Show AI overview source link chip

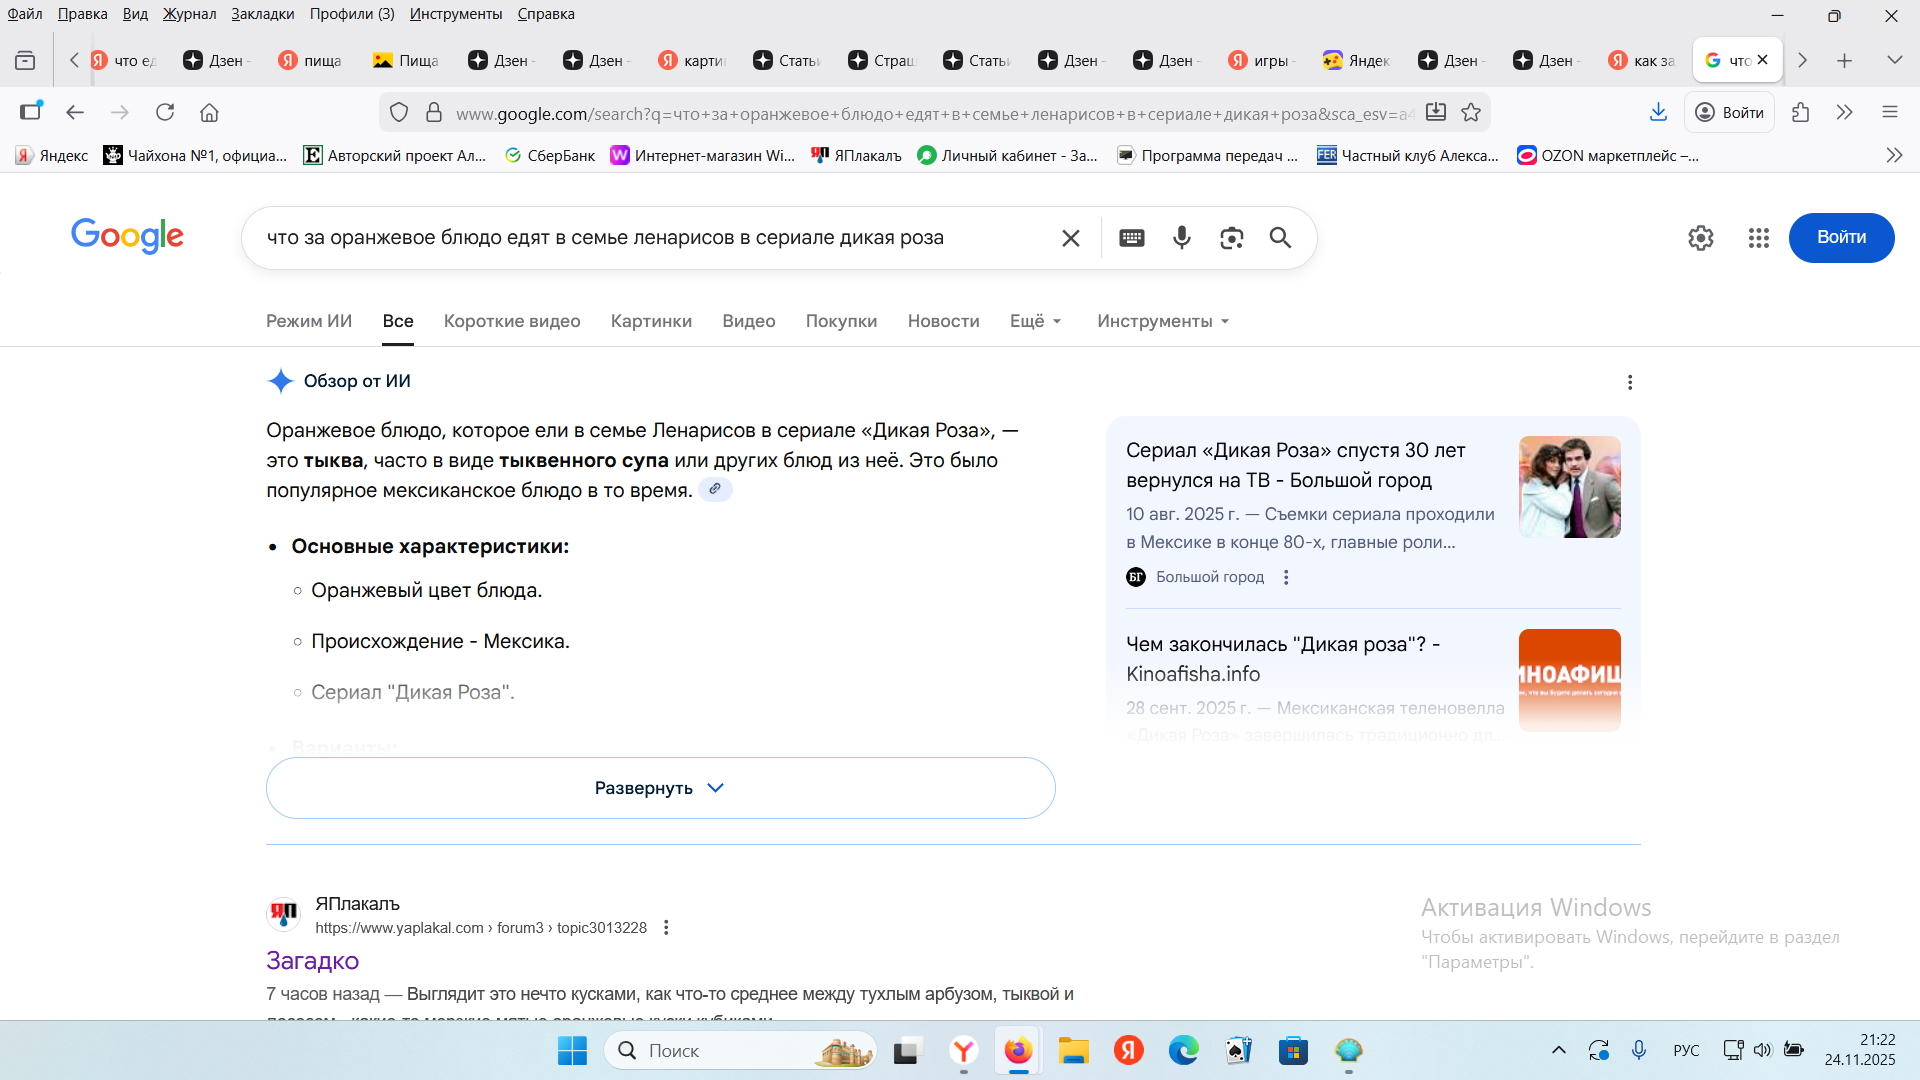tap(715, 489)
